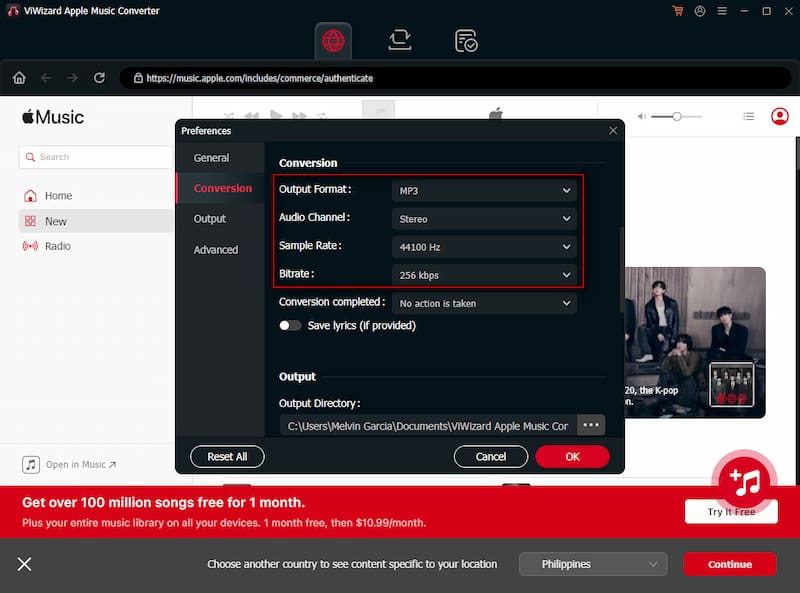This screenshot has height=593, width=800.
Task: Open the Audio Channel Stereo dropdown
Action: point(485,218)
